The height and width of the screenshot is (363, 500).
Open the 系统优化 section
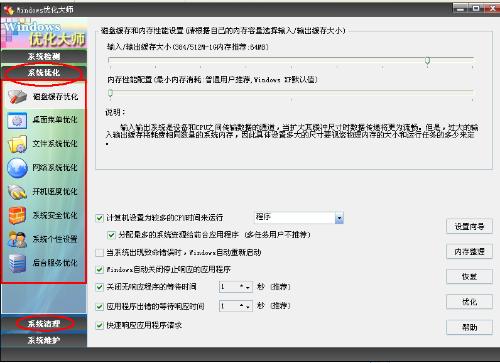[44, 72]
